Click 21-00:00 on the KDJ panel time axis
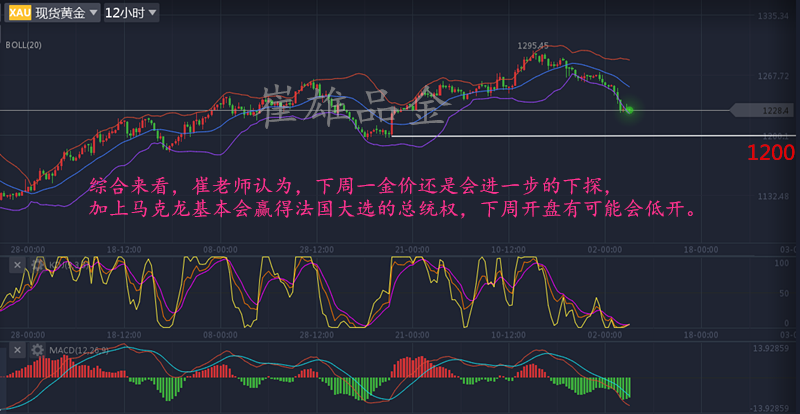This screenshot has width=800, height=414. [412, 335]
